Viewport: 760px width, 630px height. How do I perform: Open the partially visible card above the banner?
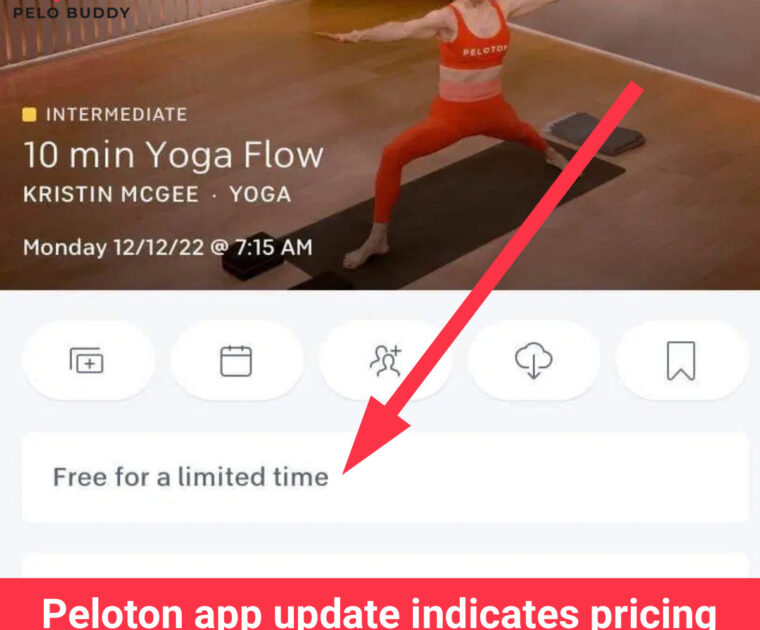tap(385, 565)
